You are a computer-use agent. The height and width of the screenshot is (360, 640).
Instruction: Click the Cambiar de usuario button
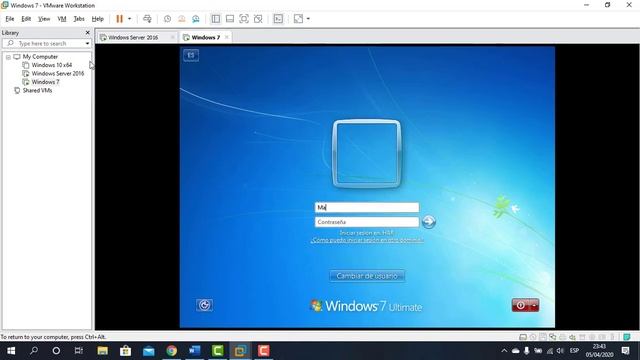click(367, 276)
